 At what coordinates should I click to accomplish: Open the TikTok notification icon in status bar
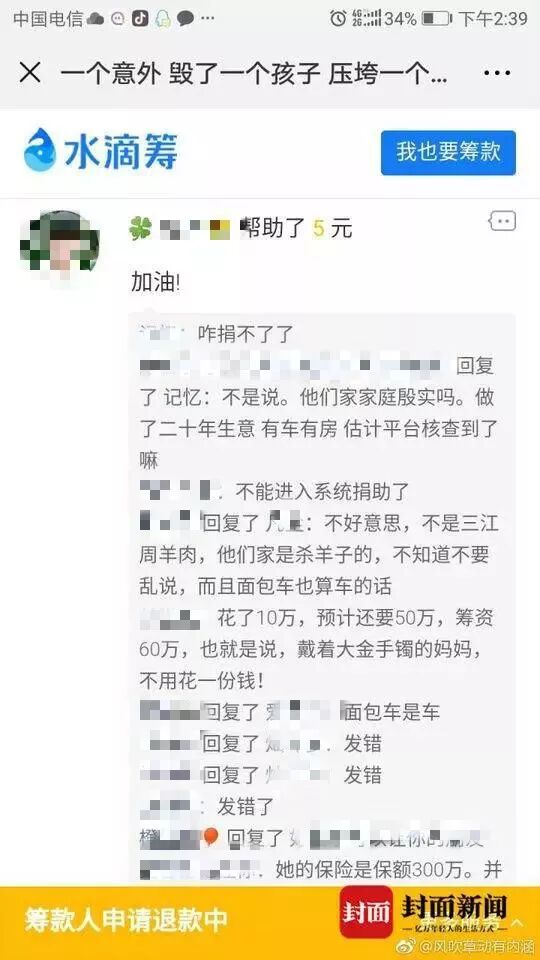140,18
